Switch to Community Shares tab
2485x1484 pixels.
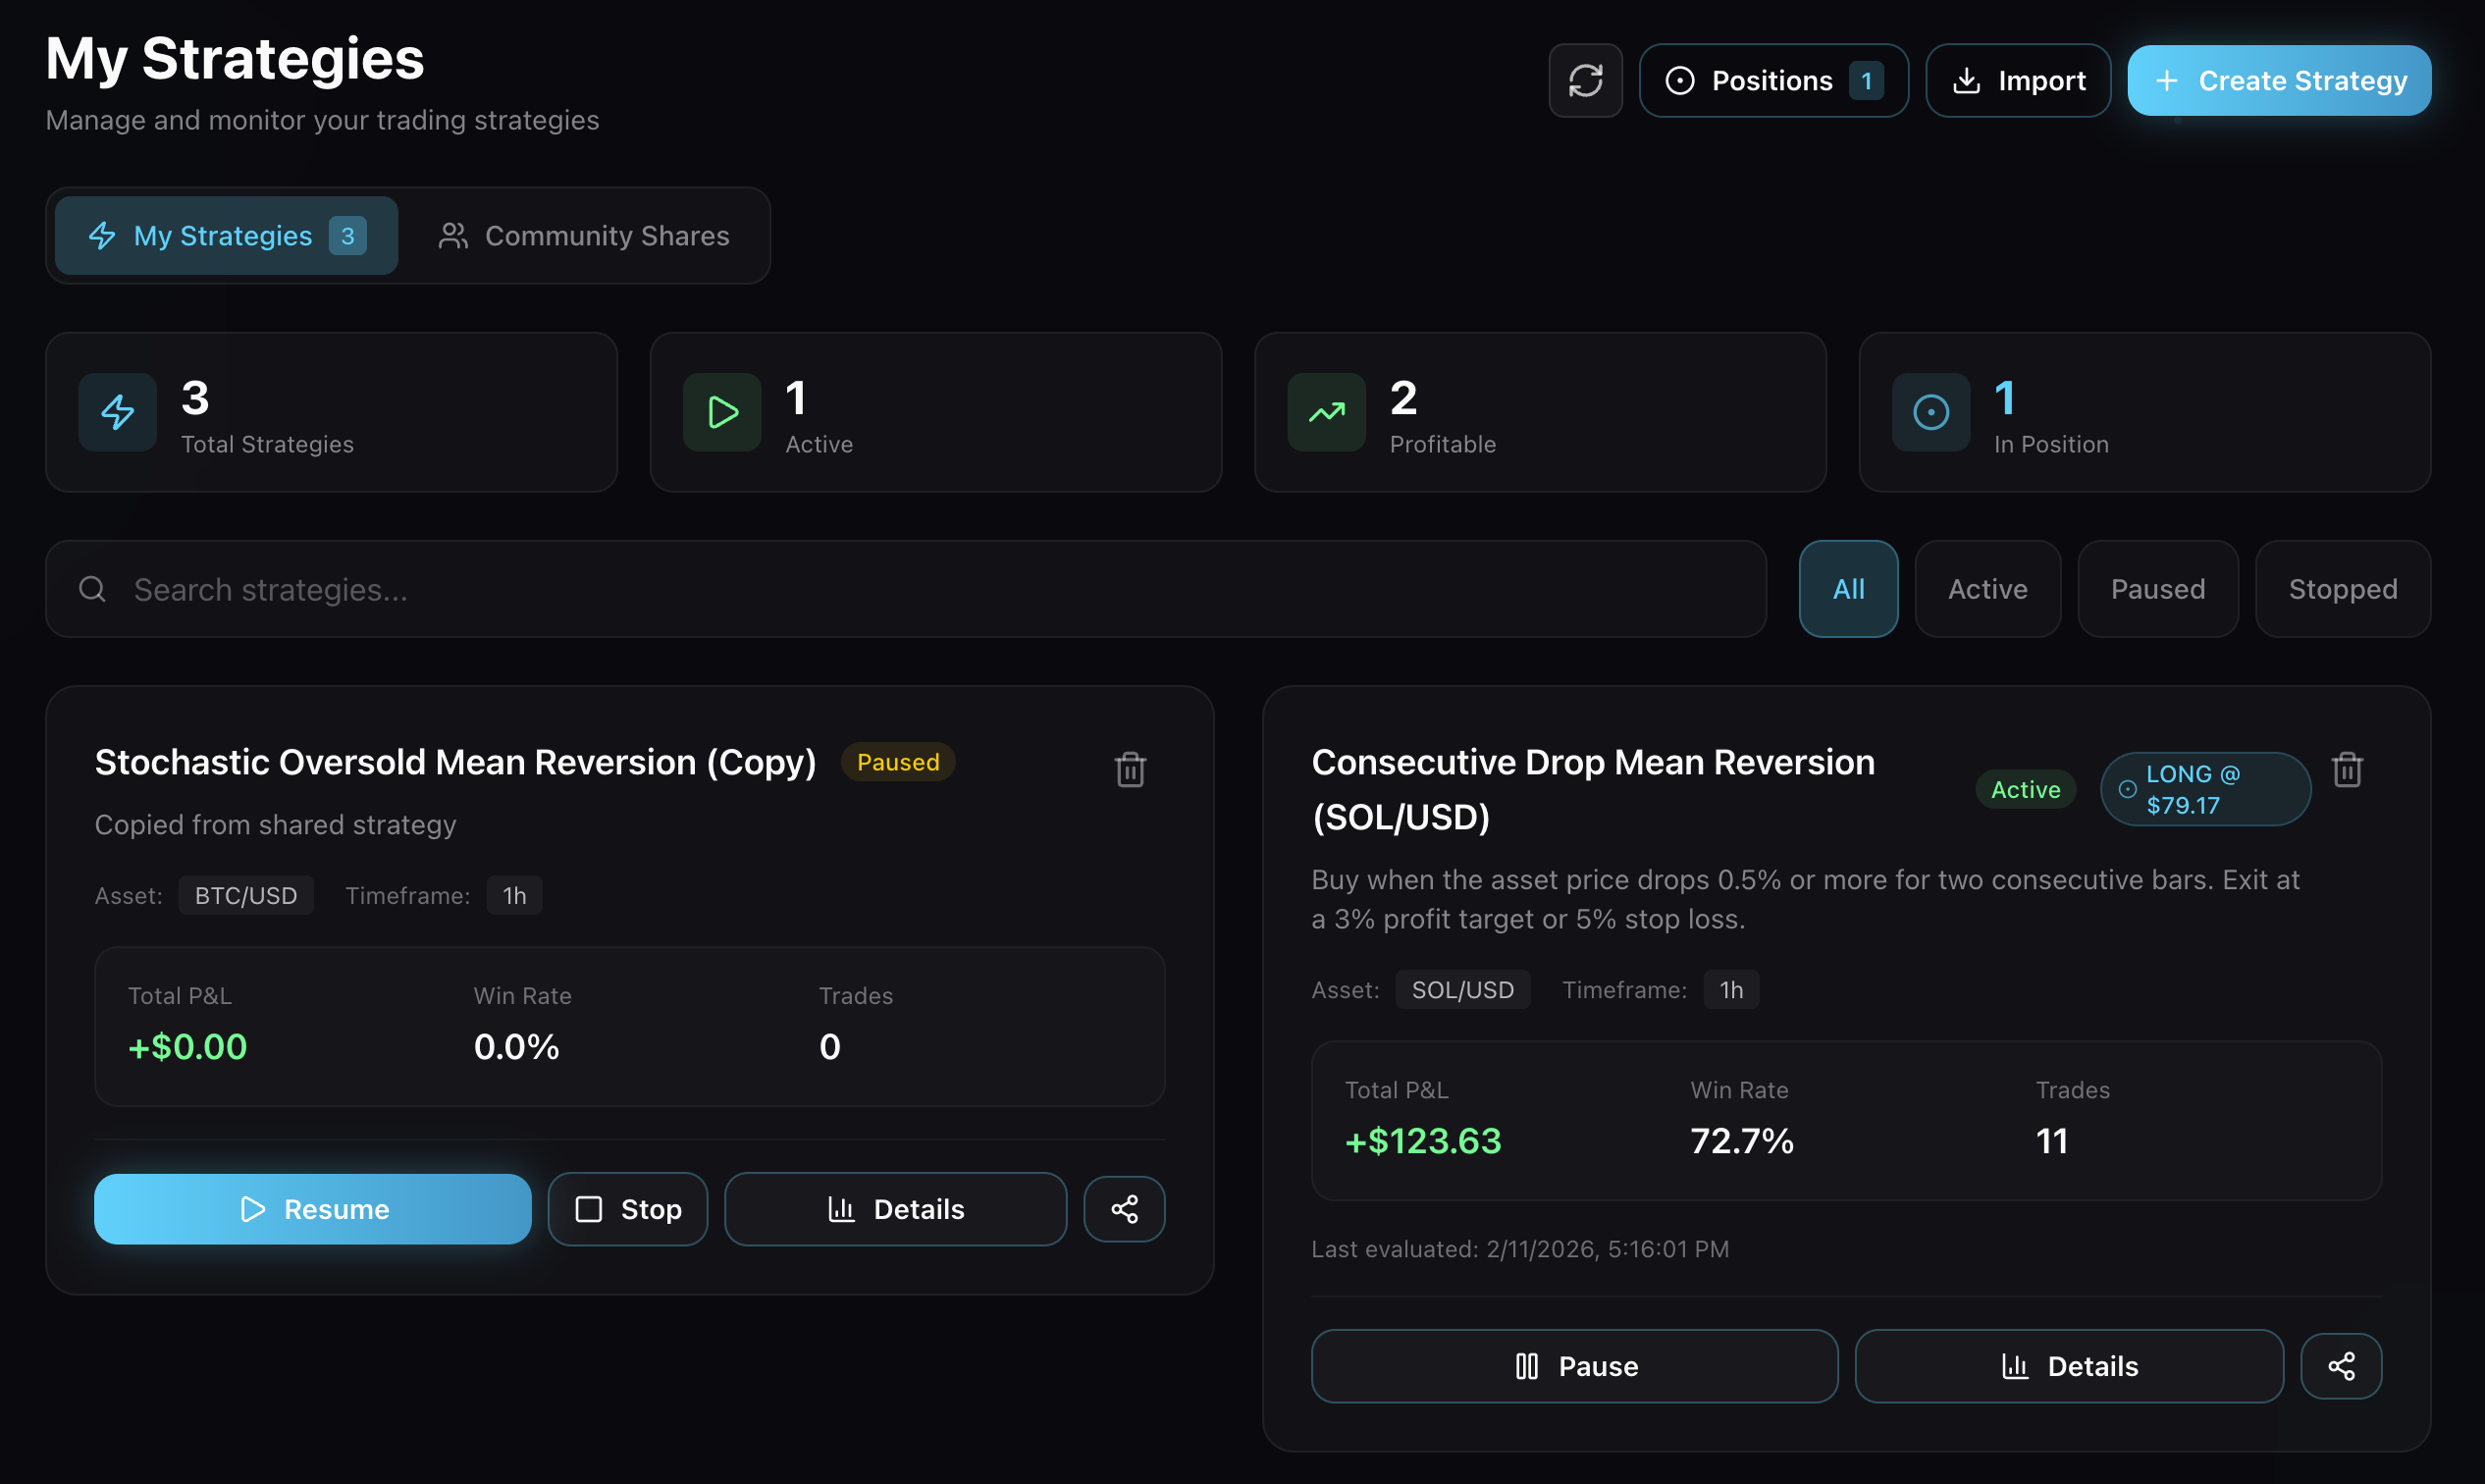pyautogui.click(x=585, y=236)
